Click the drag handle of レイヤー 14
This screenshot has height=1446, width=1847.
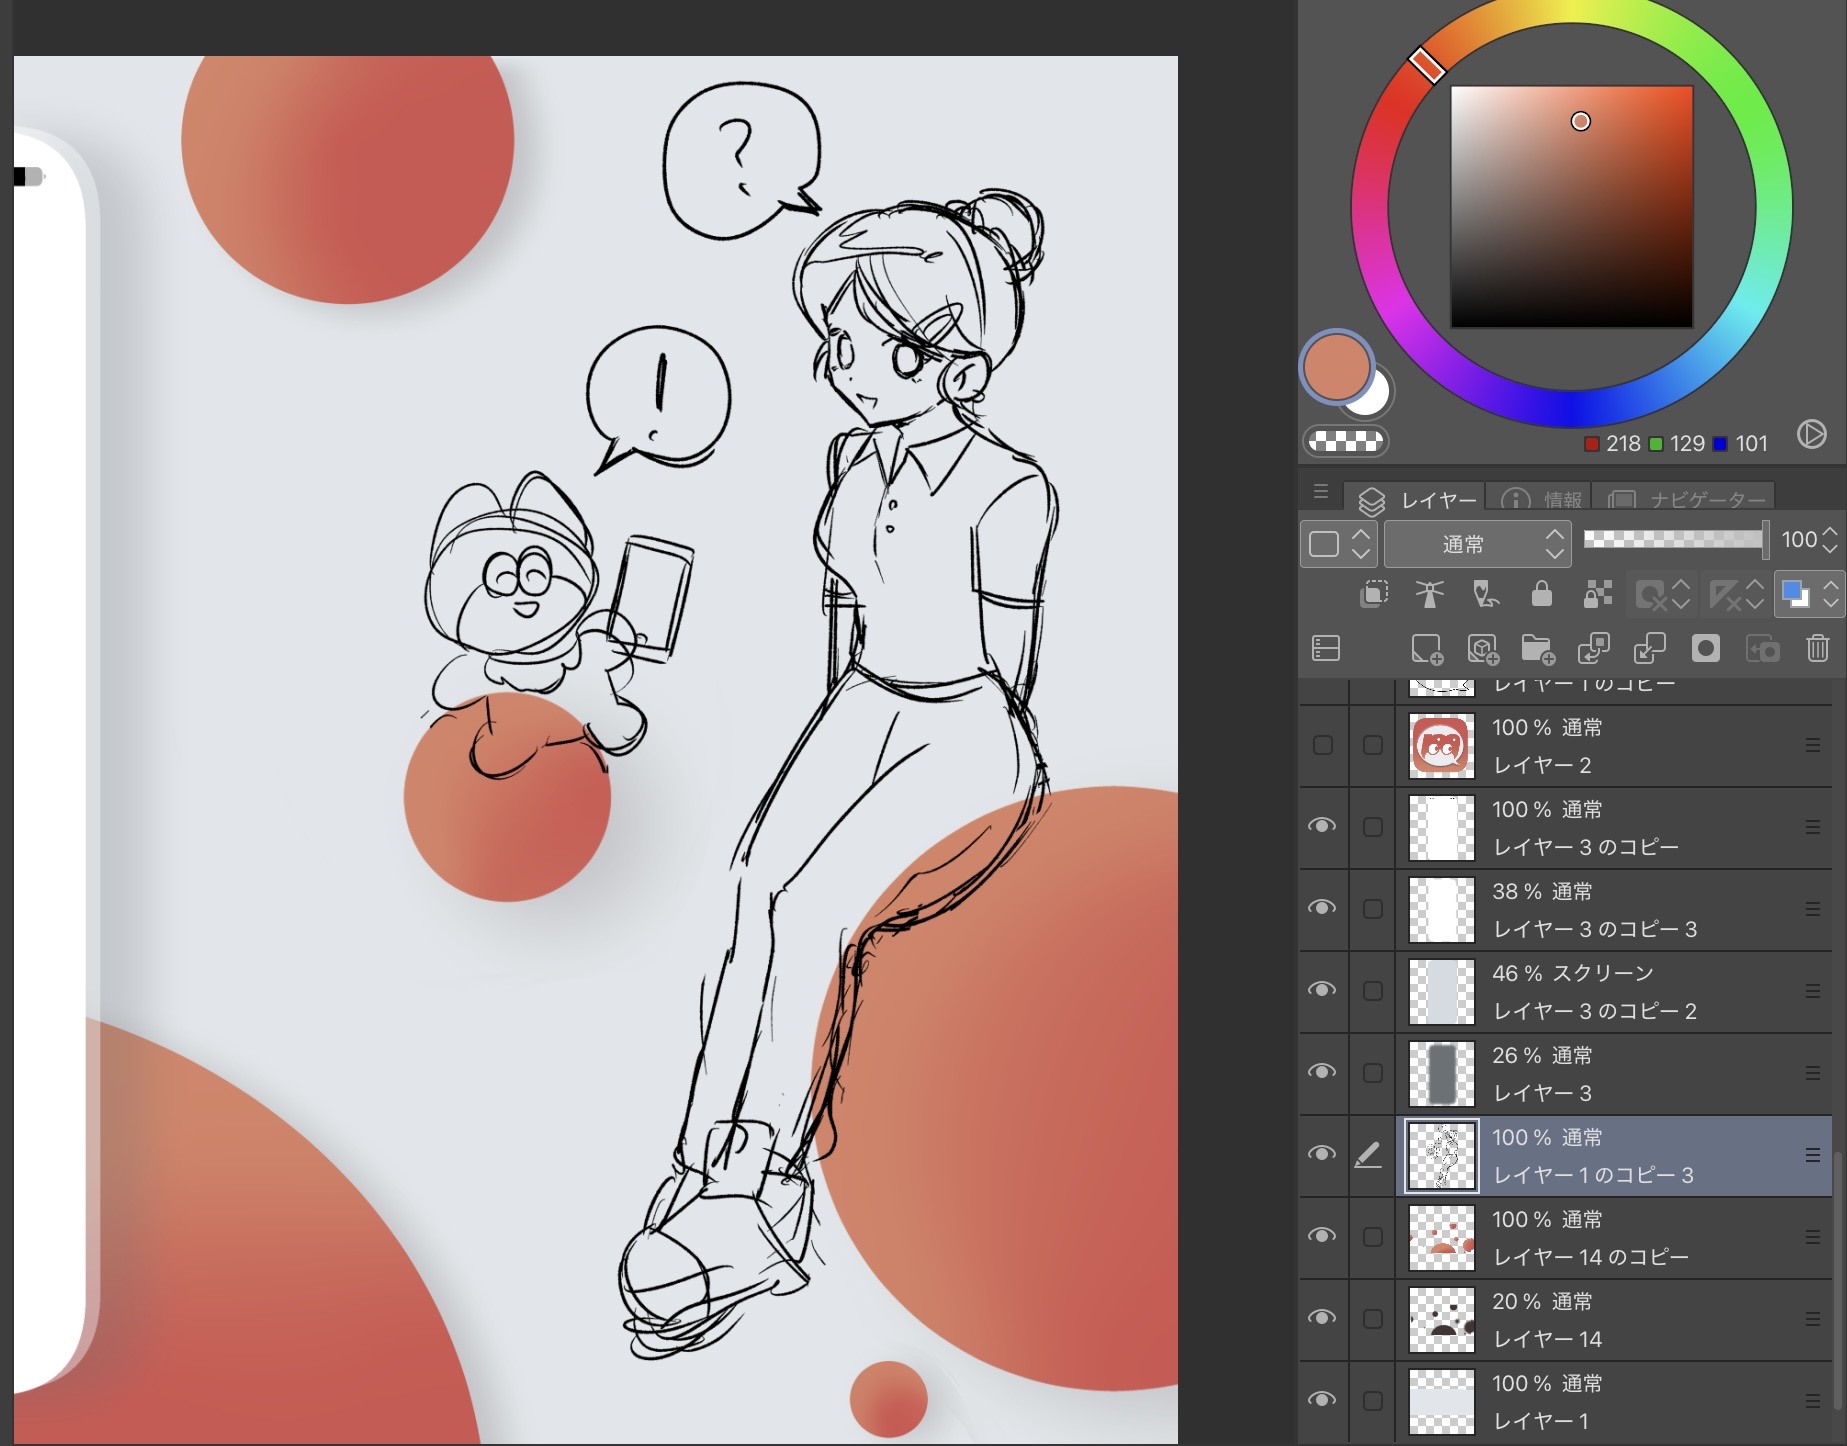click(x=1812, y=1319)
